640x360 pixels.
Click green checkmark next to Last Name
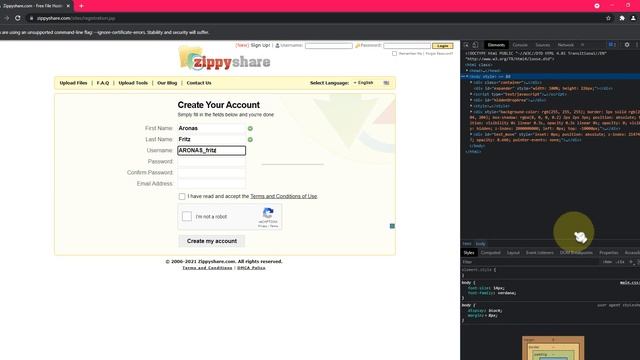point(250,140)
